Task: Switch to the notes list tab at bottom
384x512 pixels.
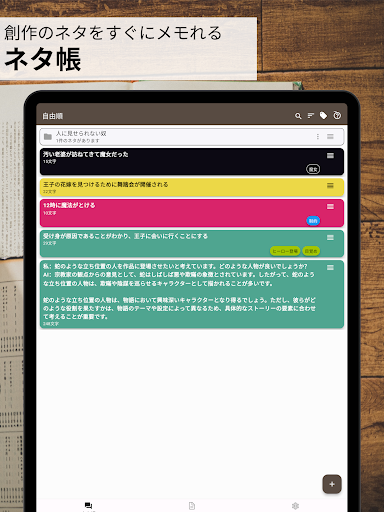Action: click(x=88, y=506)
